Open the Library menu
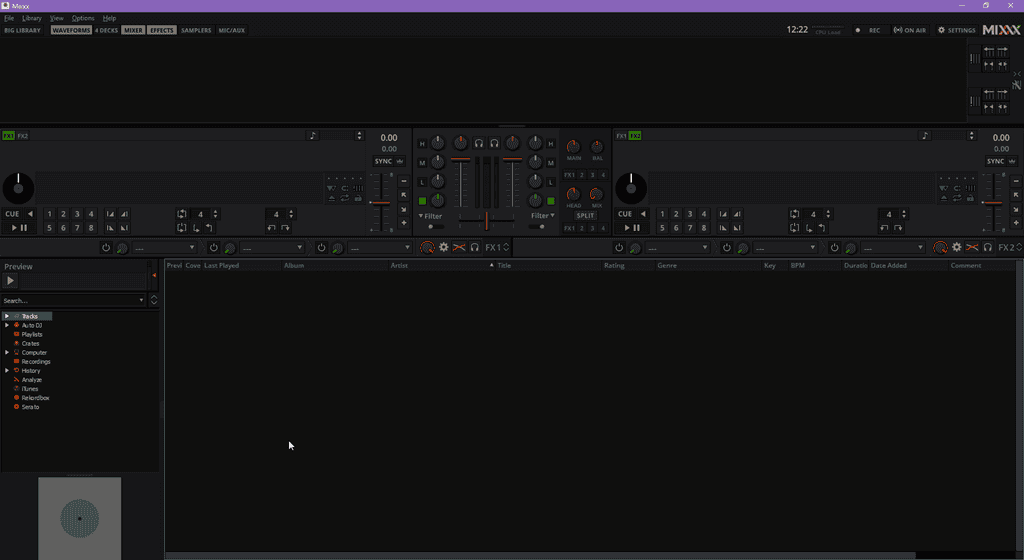1024x560 pixels. coord(31,18)
